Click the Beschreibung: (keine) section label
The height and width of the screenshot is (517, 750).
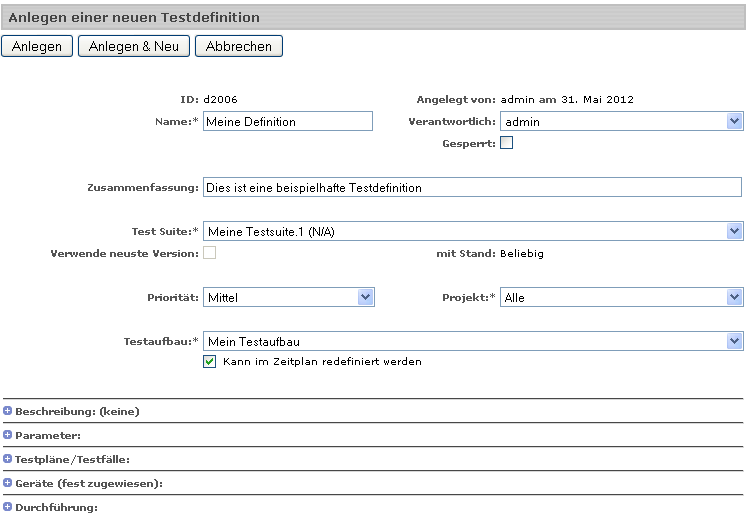tap(77, 411)
